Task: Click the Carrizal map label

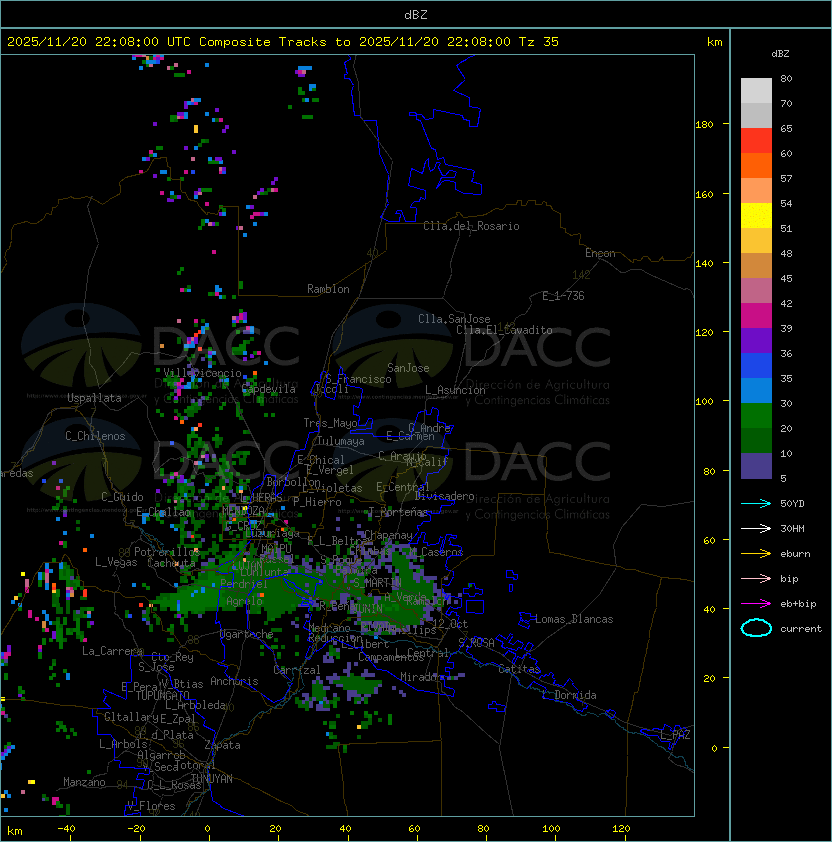Action: tap(297, 670)
